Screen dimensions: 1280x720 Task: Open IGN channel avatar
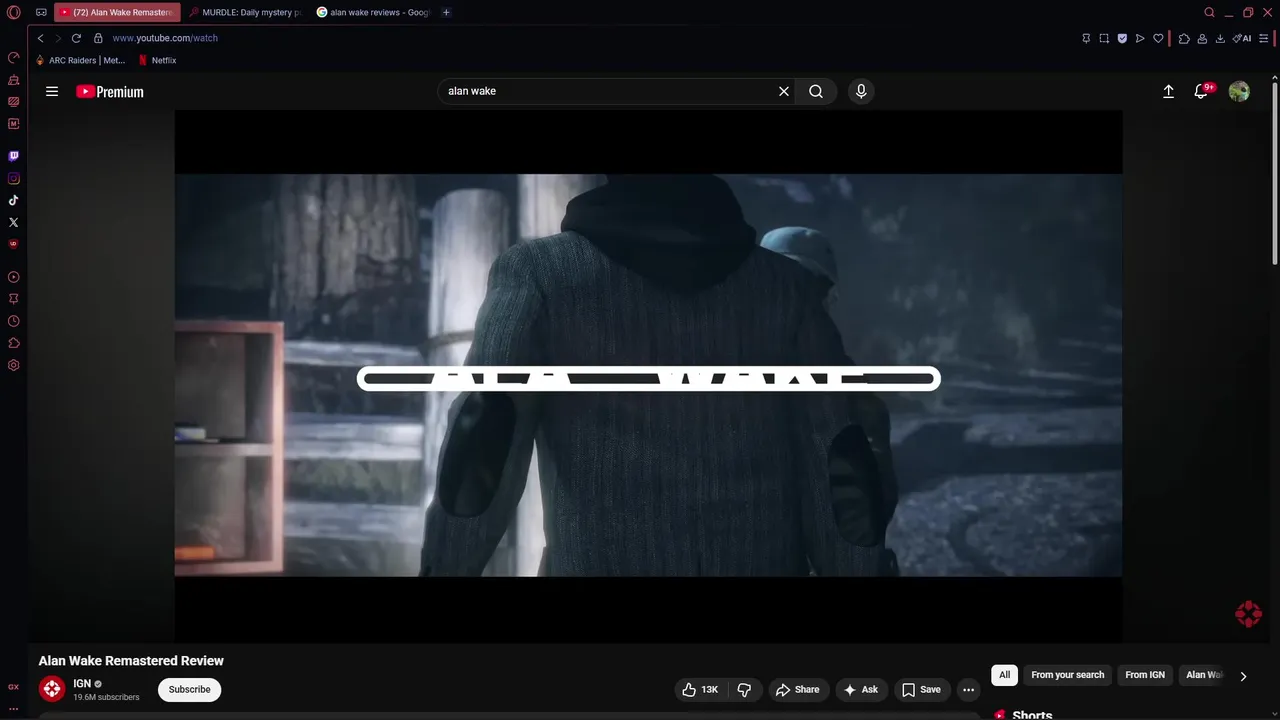52,689
